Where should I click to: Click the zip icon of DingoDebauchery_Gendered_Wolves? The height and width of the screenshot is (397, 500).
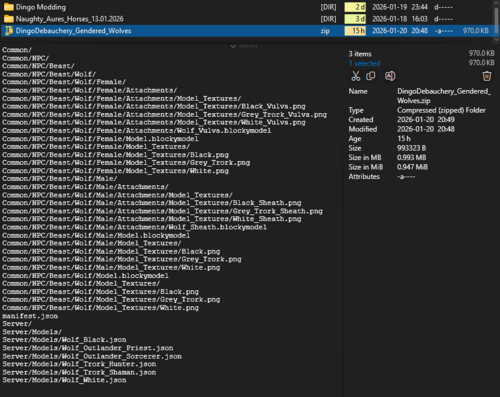[9, 31]
